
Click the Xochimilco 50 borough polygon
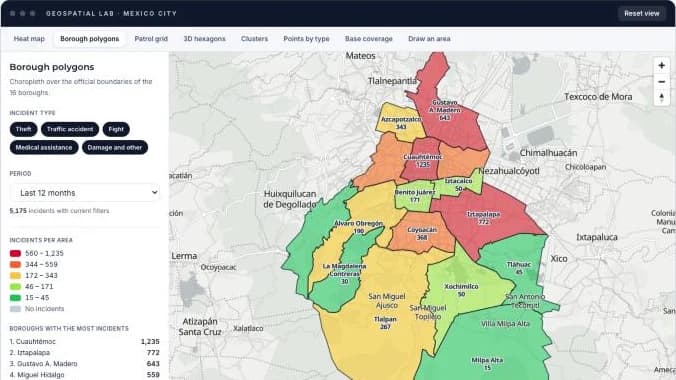[x=461, y=290]
